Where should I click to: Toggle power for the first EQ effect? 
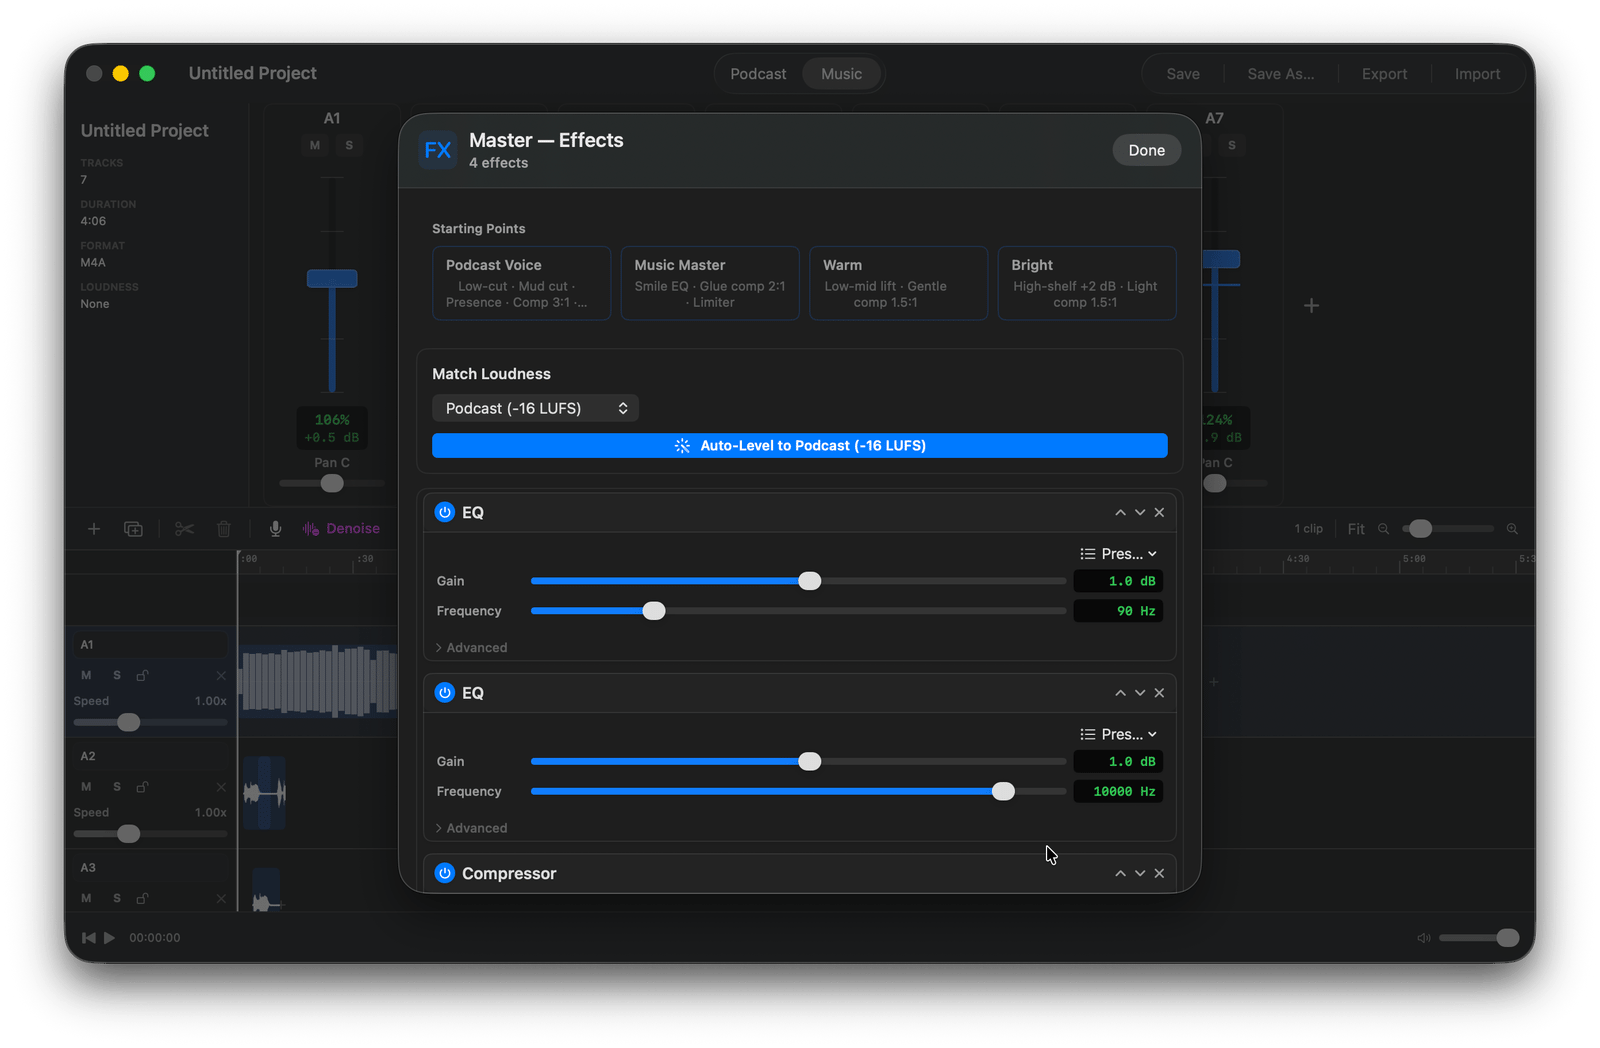[x=445, y=512]
